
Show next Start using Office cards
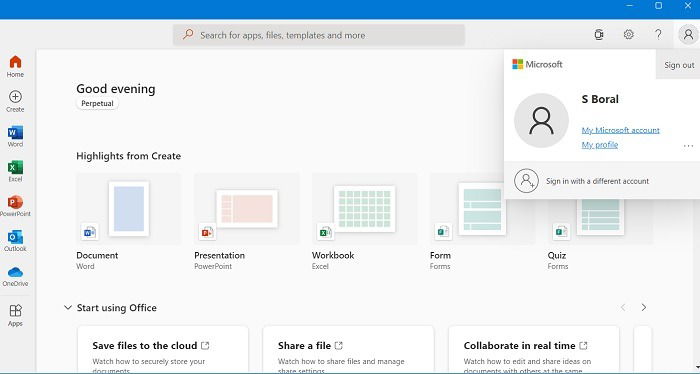(x=644, y=308)
